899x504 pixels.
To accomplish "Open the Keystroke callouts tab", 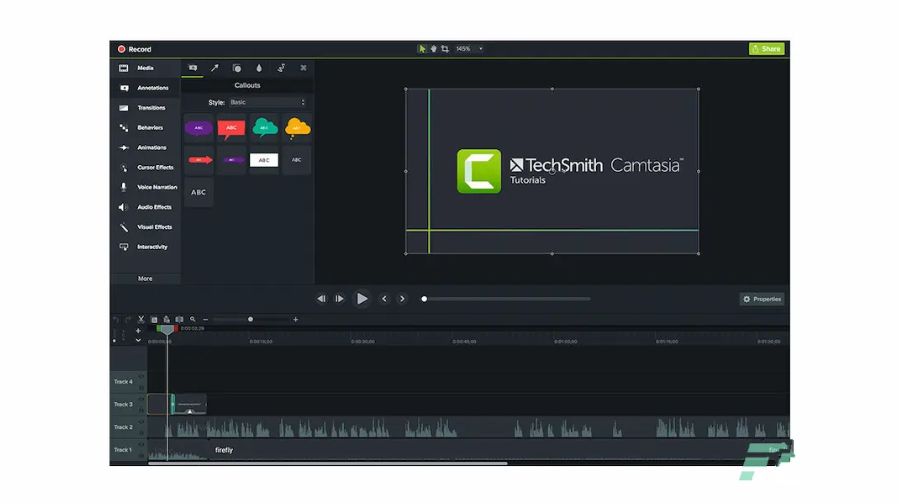I will pos(303,68).
